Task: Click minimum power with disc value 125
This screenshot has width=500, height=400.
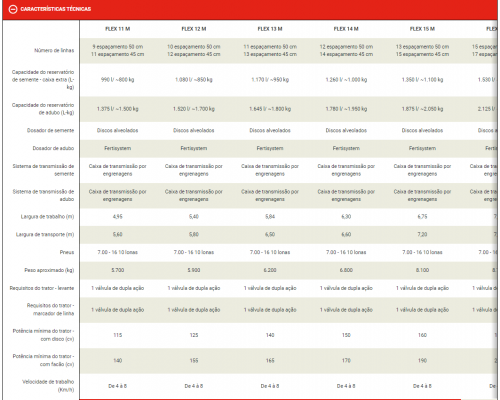Action: 194,335
